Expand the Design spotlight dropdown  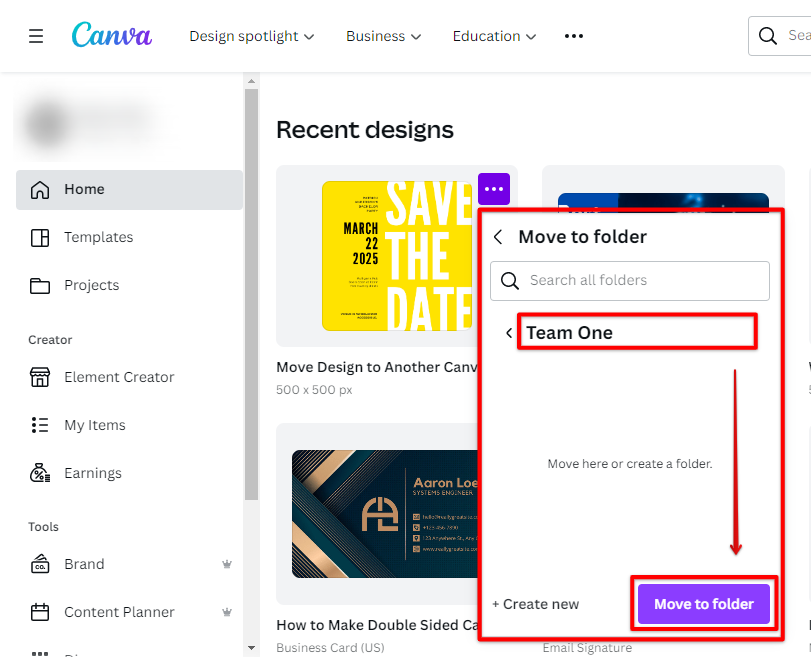251,35
